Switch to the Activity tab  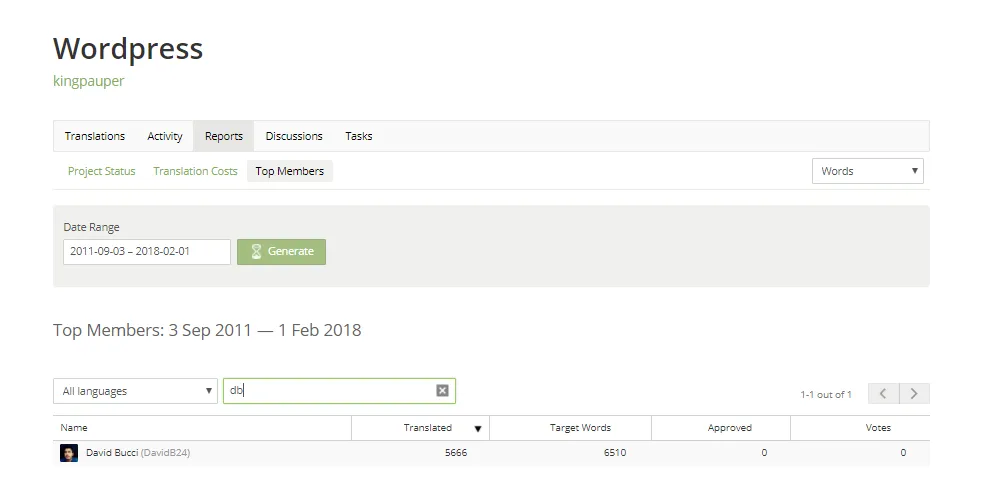[x=165, y=136]
